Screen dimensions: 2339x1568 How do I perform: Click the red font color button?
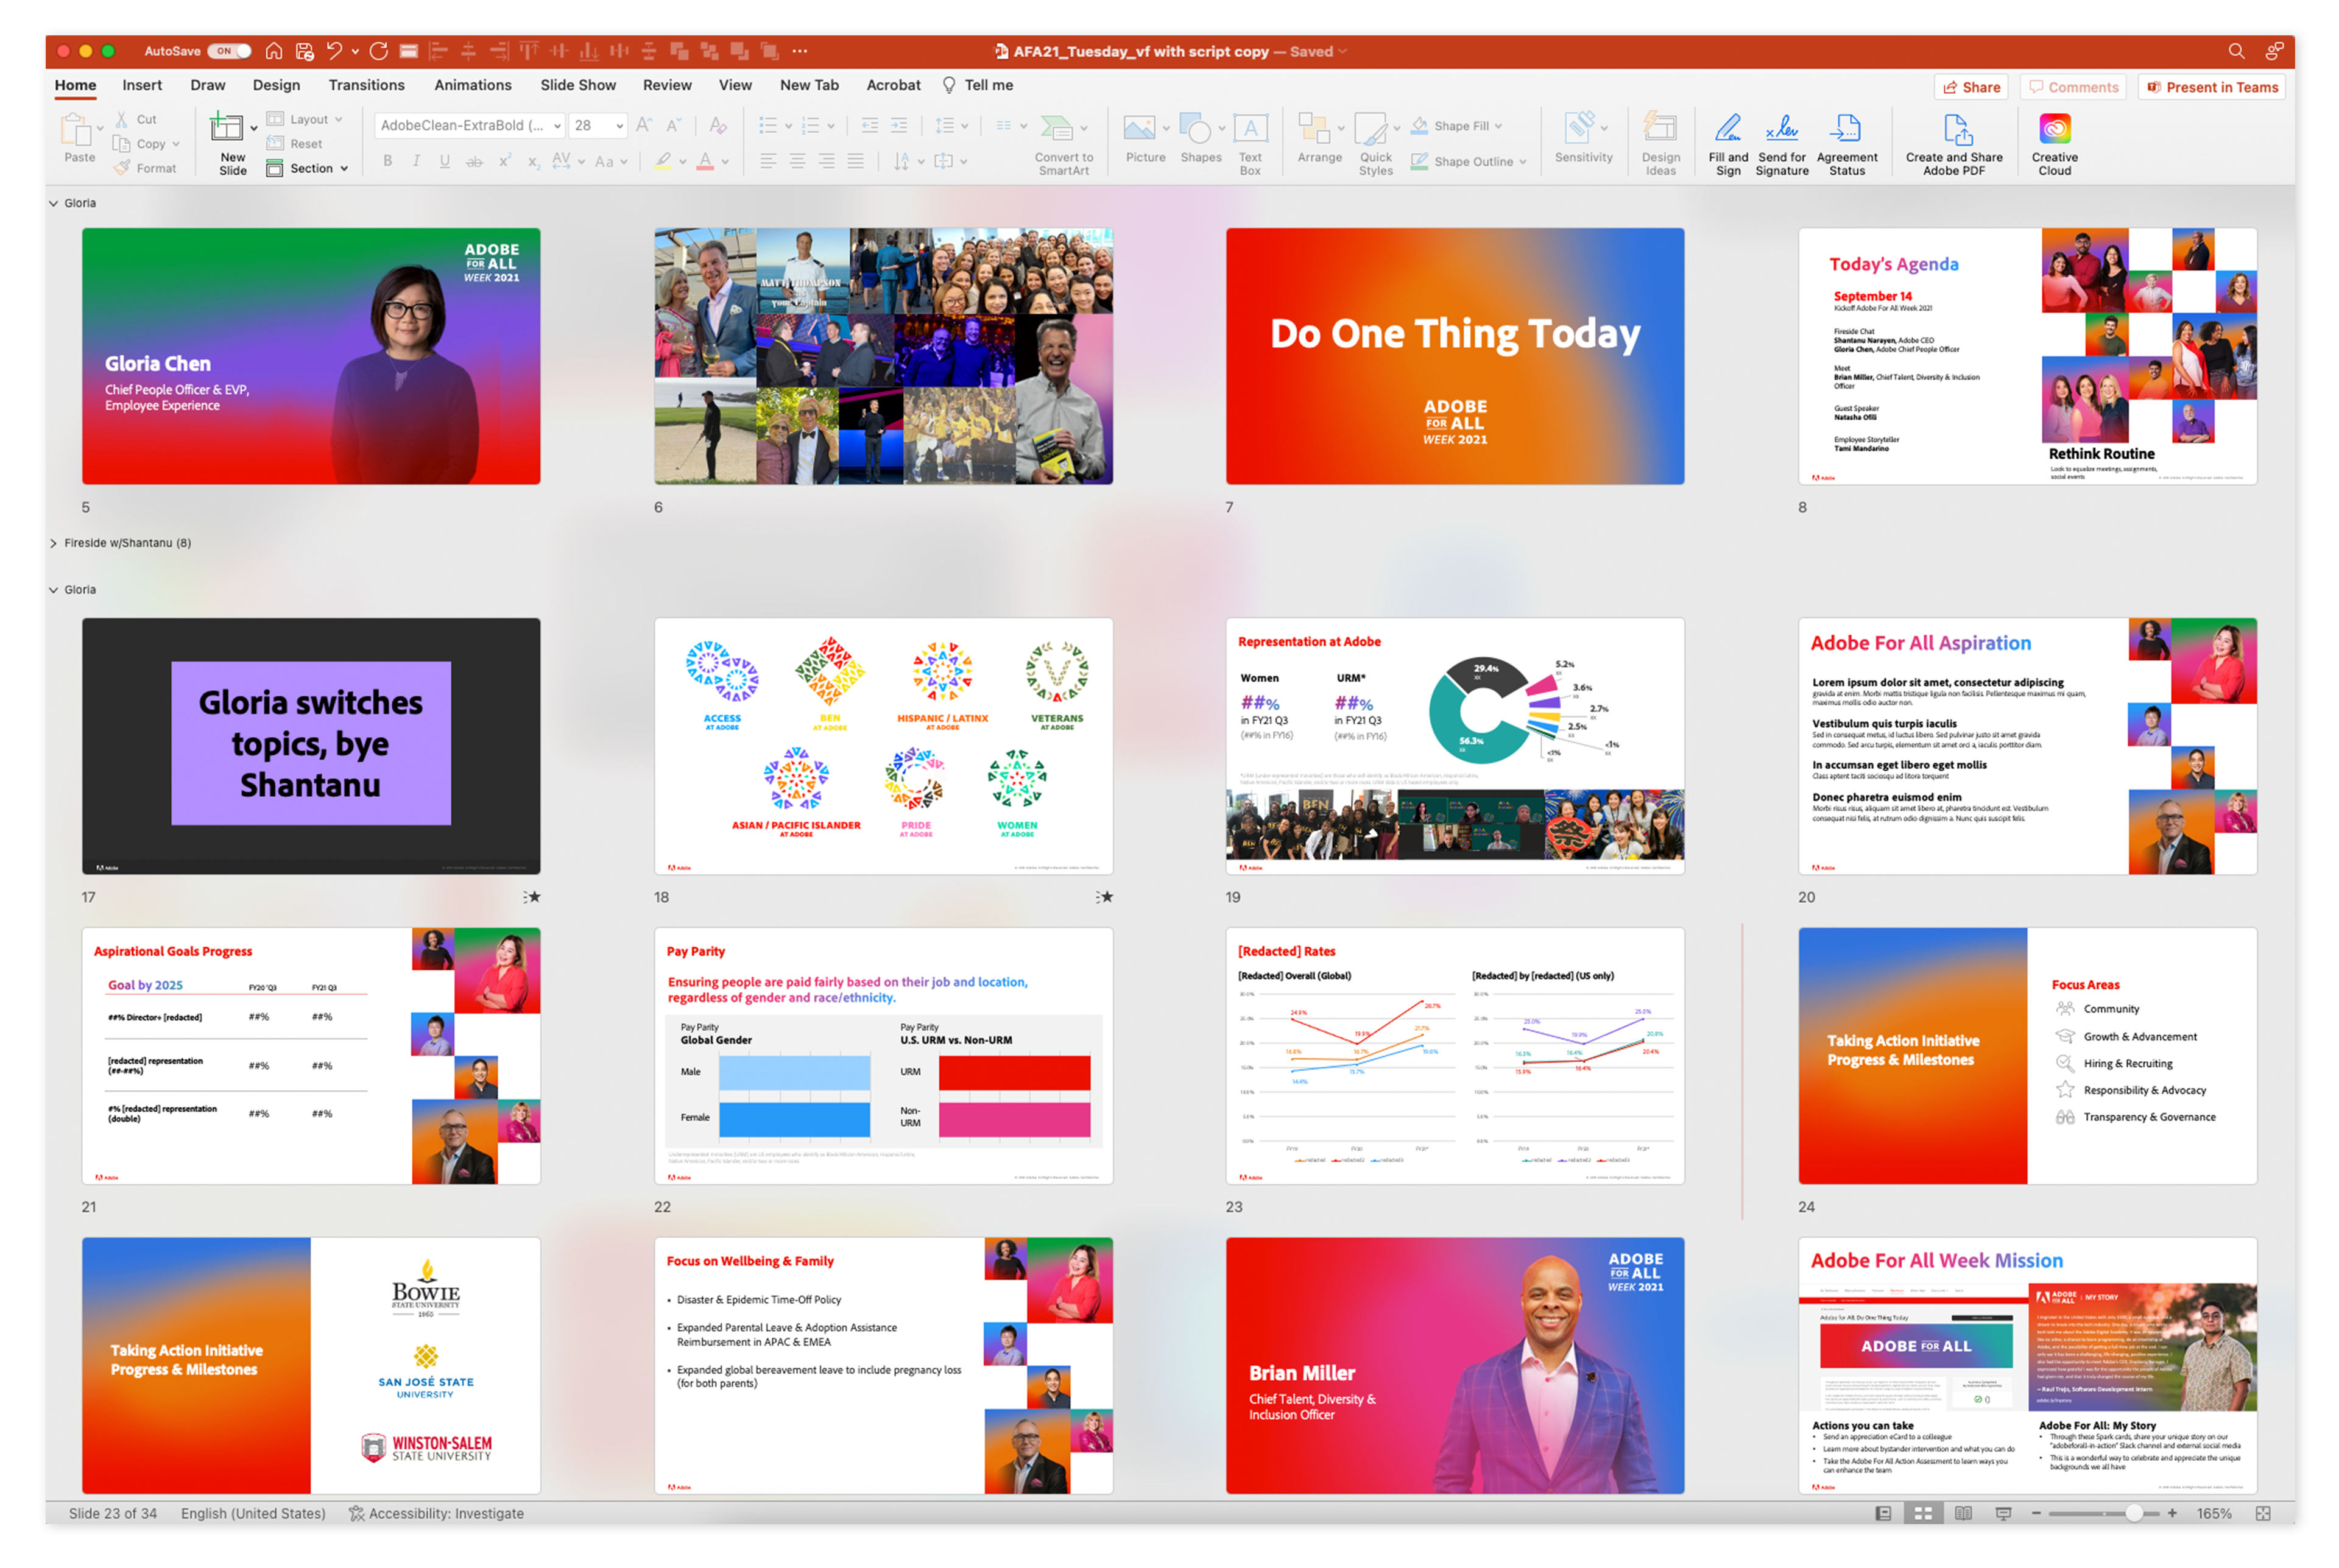pos(705,161)
